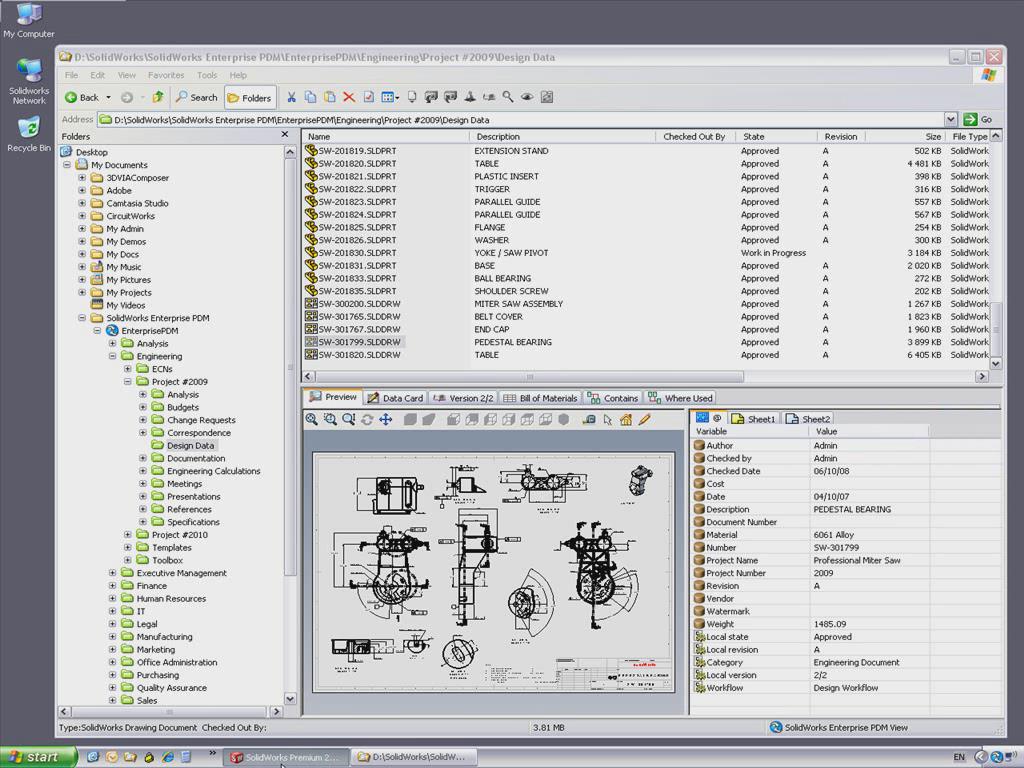Click the select pointer icon in the preview toolbar
The image size is (1024, 768).
pyautogui.click(x=608, y=420)
